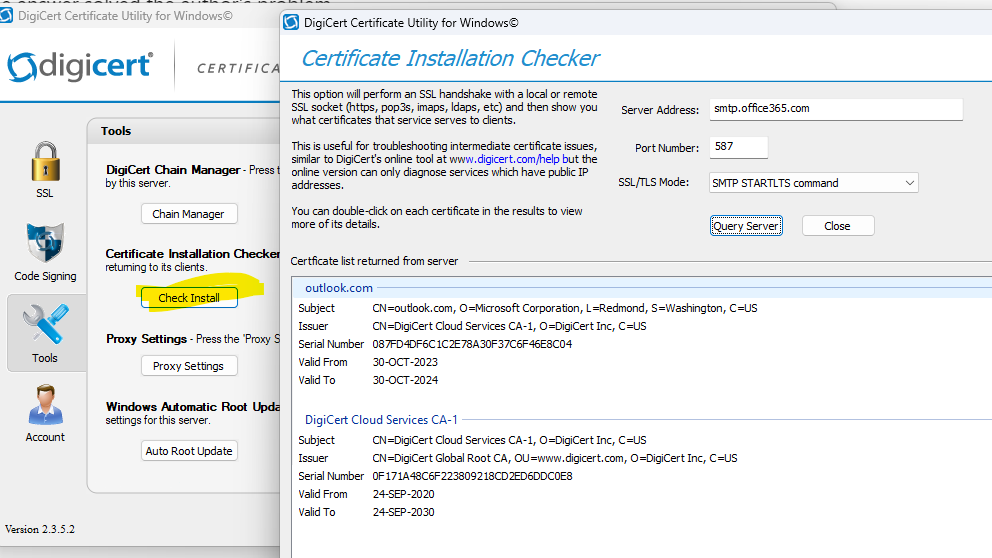This screenshot has height=558, width=992.
Task: Close the Certificate Installation Checker dialog
Action: tap(838, 226)
